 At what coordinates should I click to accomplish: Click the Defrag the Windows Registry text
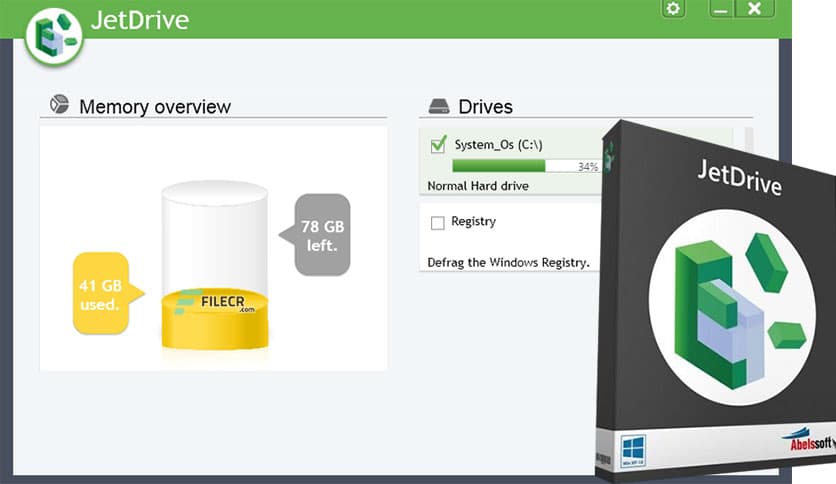pyautogui.click(x=507, y=263)
